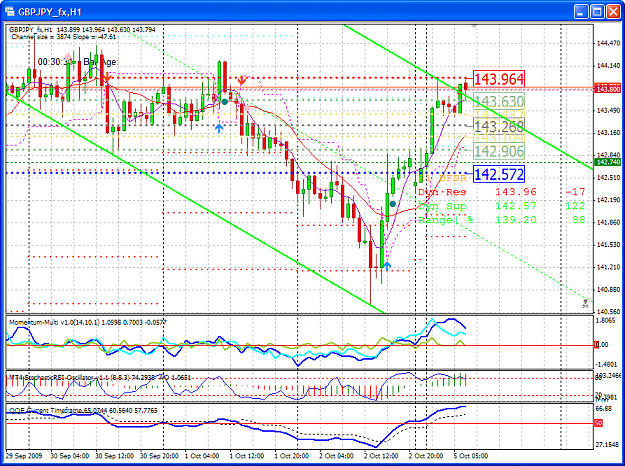Click the 140.560 value on the price scale
Image resolution: width=625 pixels, height=466 pixels.
coord(609,312)
